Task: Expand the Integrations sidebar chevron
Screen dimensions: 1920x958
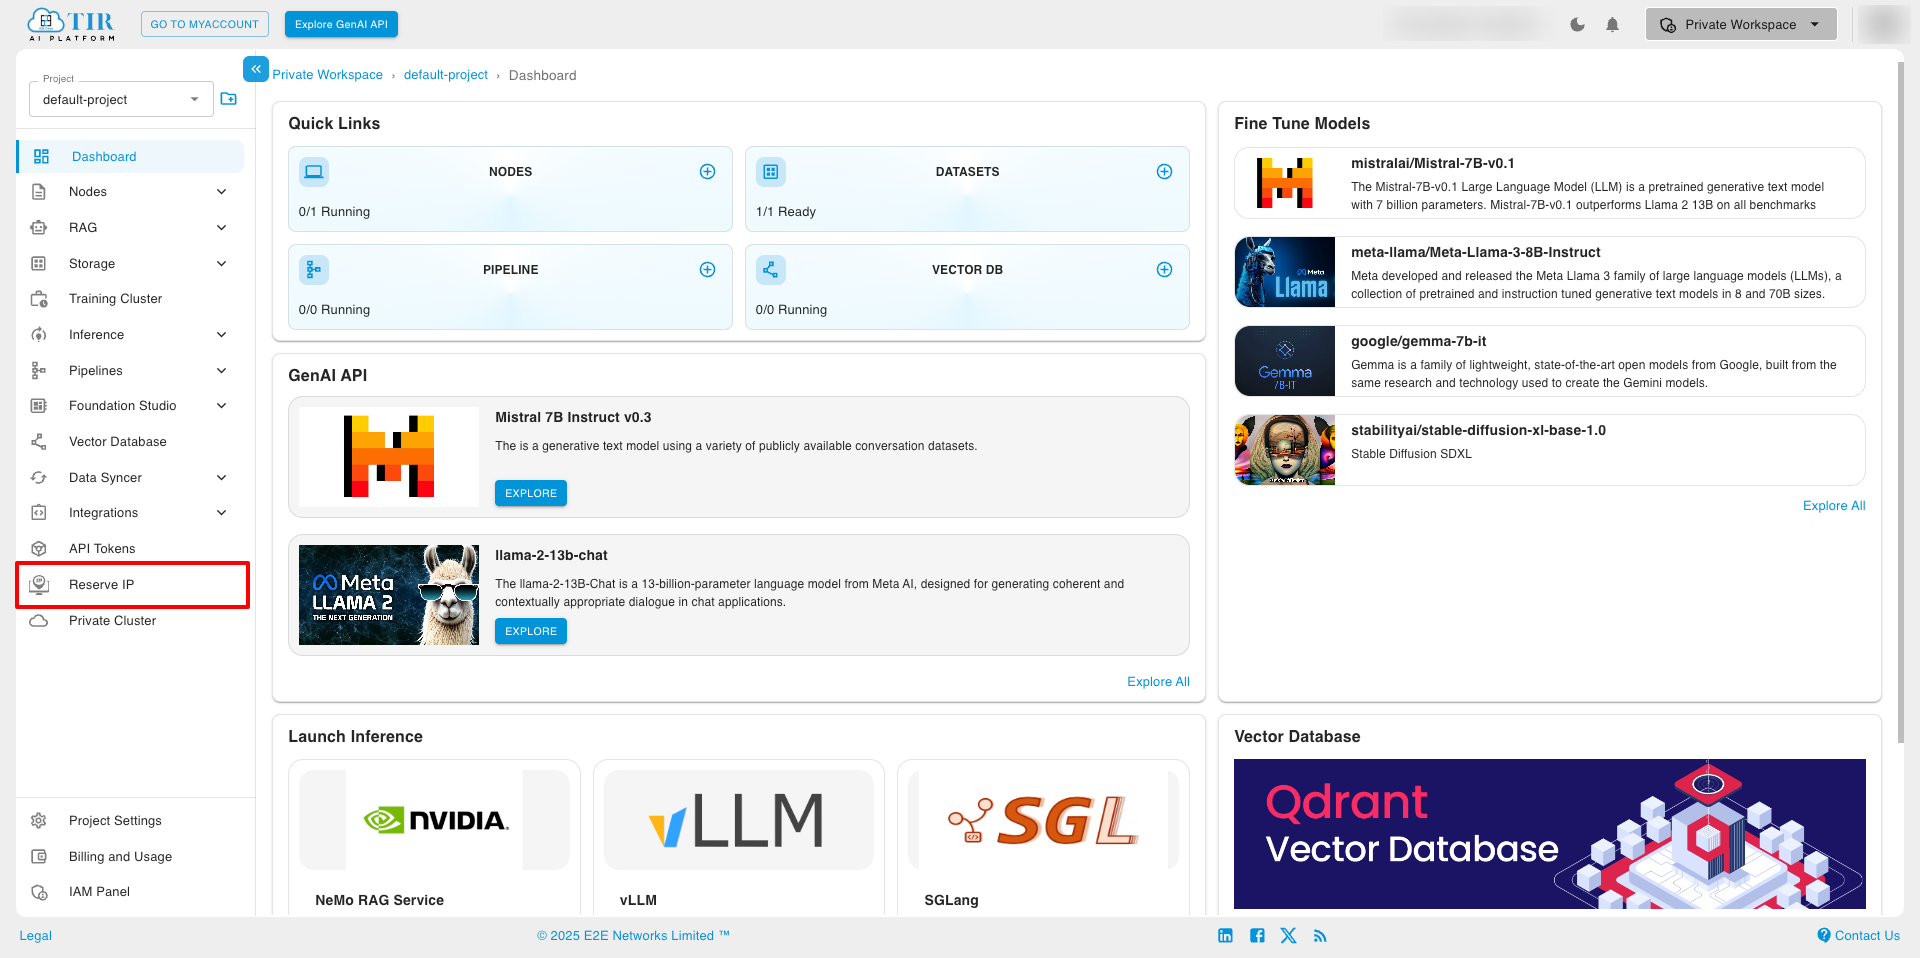Action: 222,513
